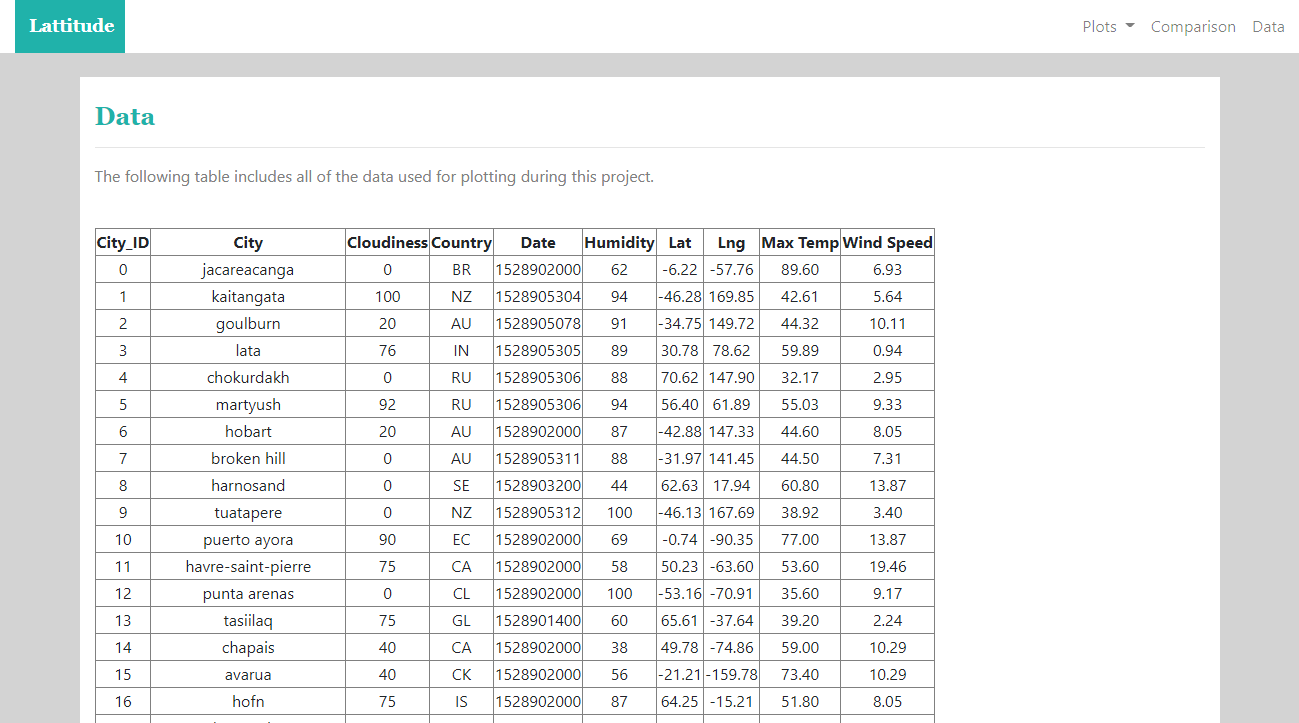
Task: Select the city cell 'kaitangata'
Action: click(x=248, y=297)
